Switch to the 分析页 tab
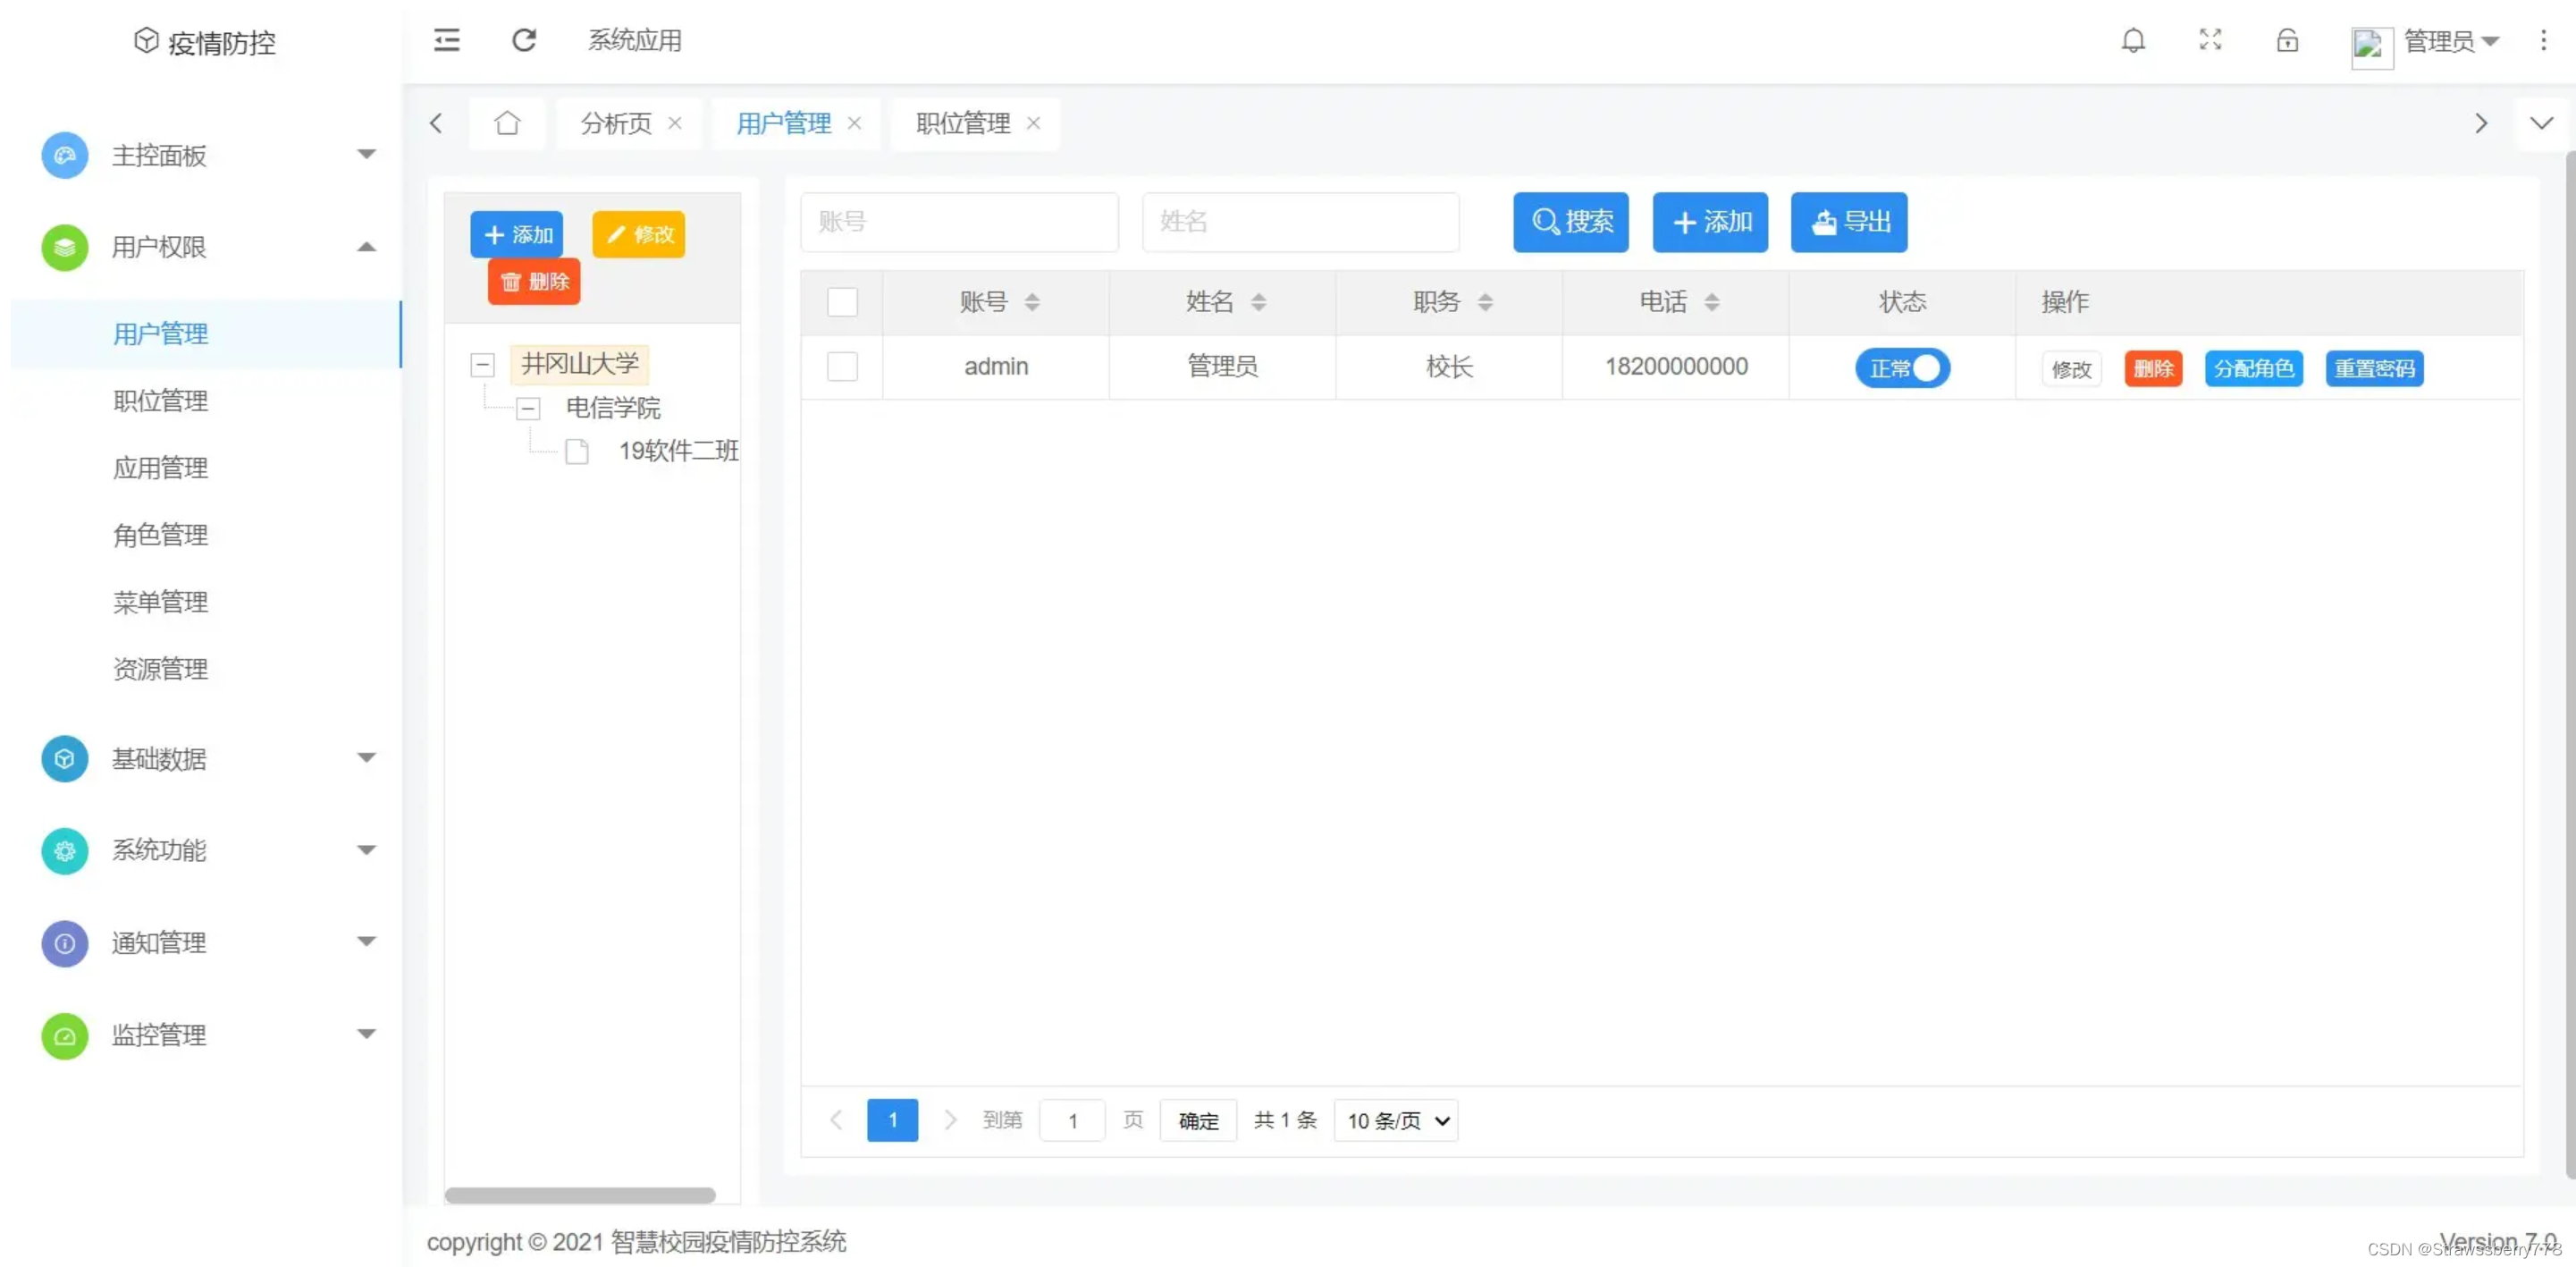 [x=616, y=123]
